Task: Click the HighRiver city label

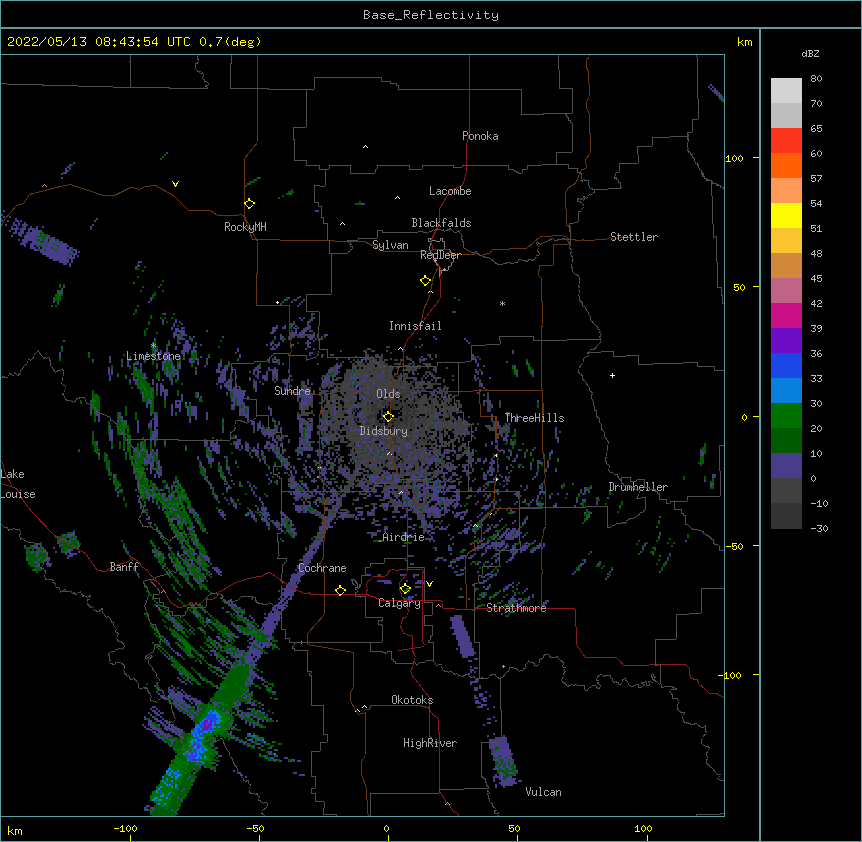Action: coord(430,743)
